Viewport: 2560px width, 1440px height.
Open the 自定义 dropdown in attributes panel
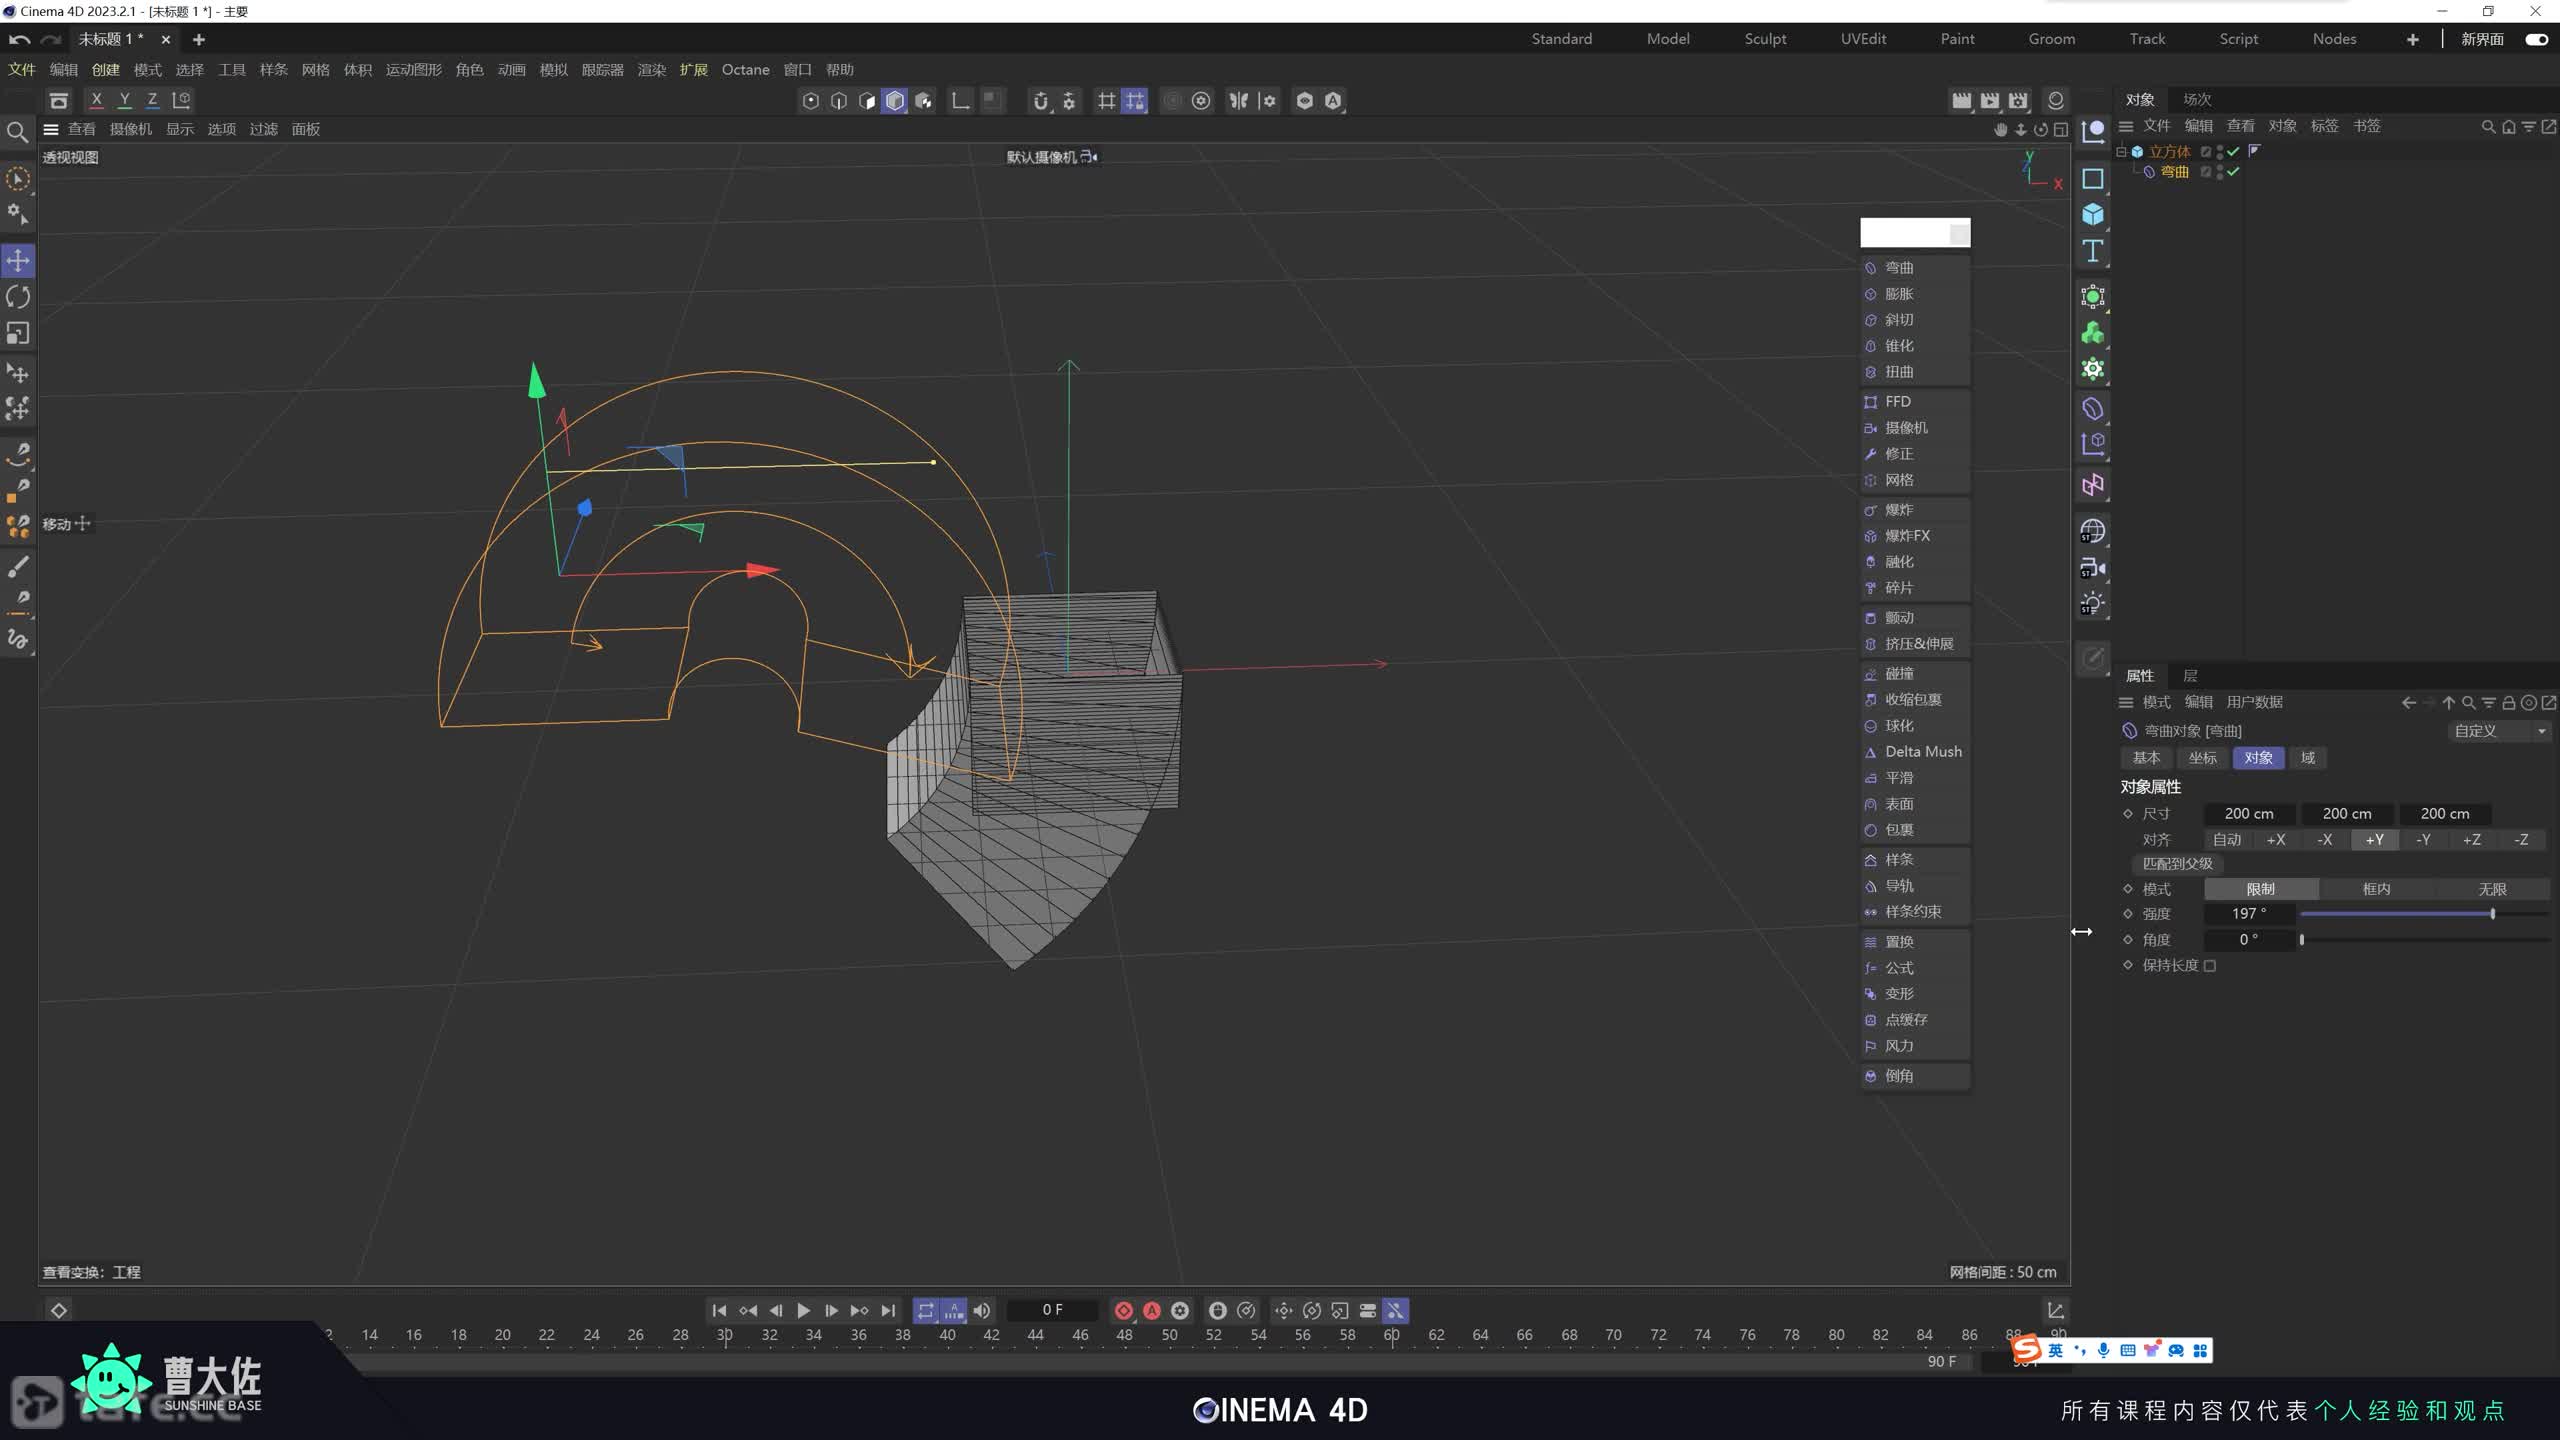tap(2499, 731)
